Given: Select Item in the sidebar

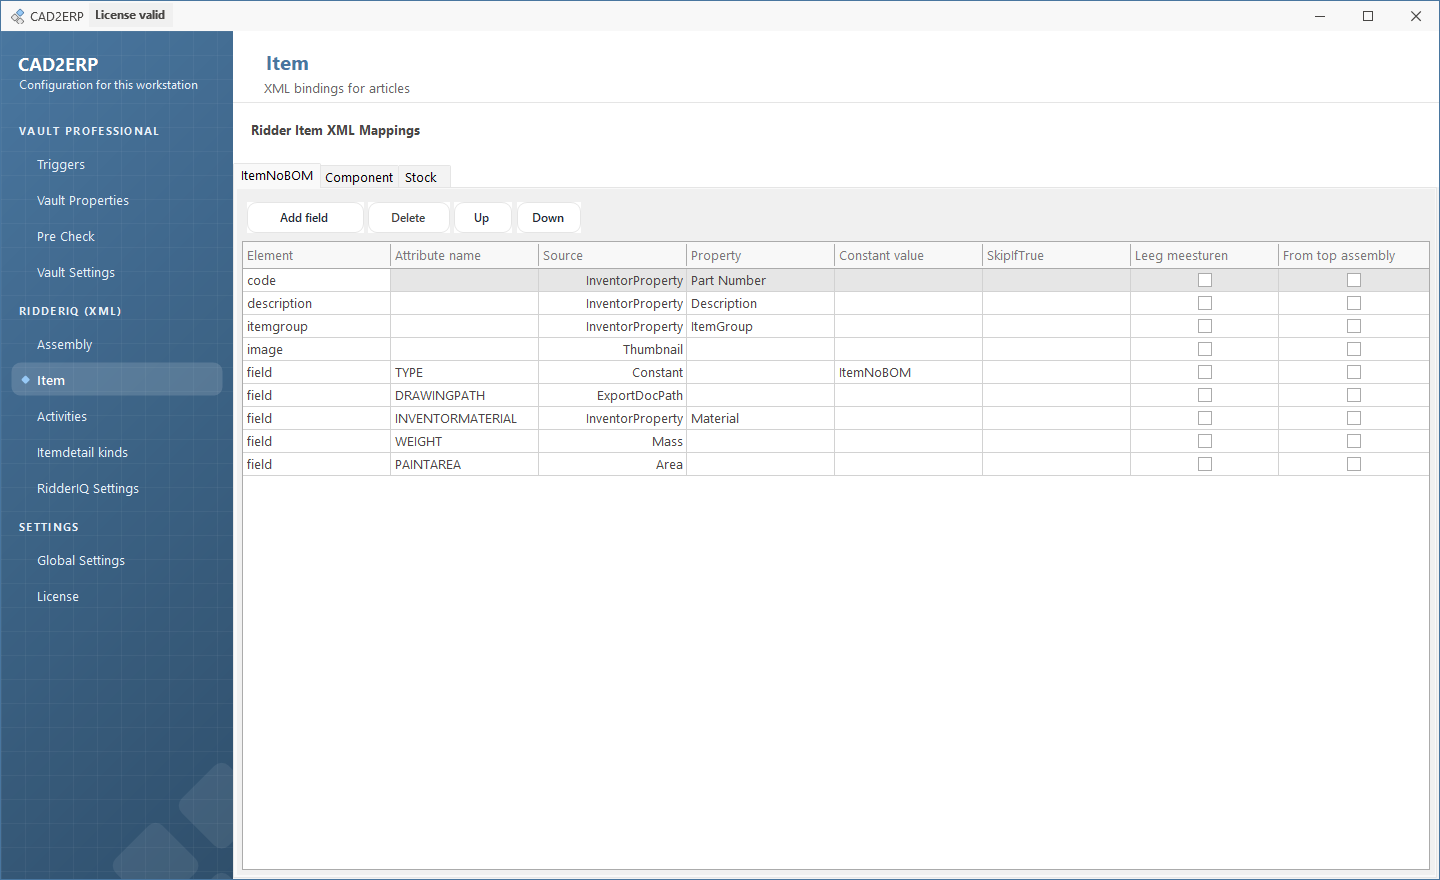Looking at the screenshot, I should [117, 380].
